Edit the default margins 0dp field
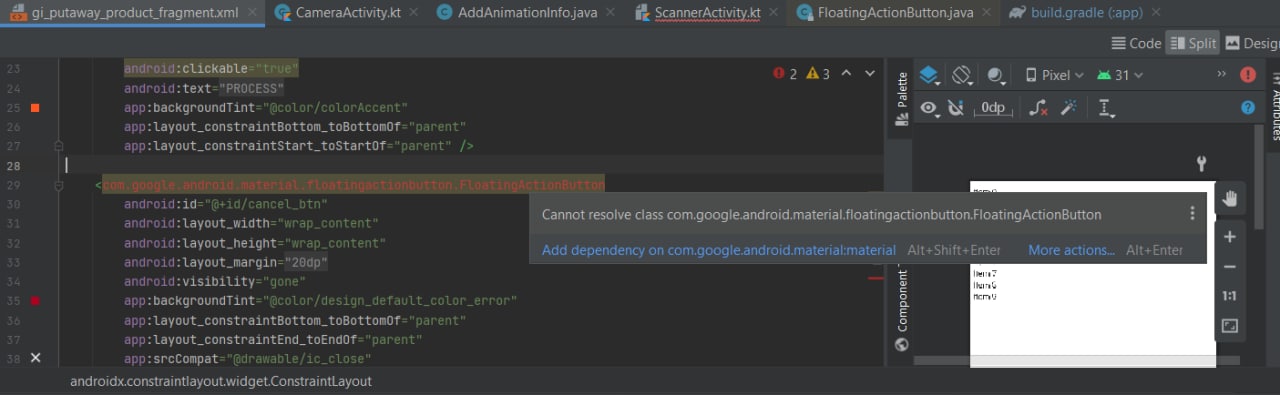This screenshot has width=1280, height=395. [x=992, y=108]
